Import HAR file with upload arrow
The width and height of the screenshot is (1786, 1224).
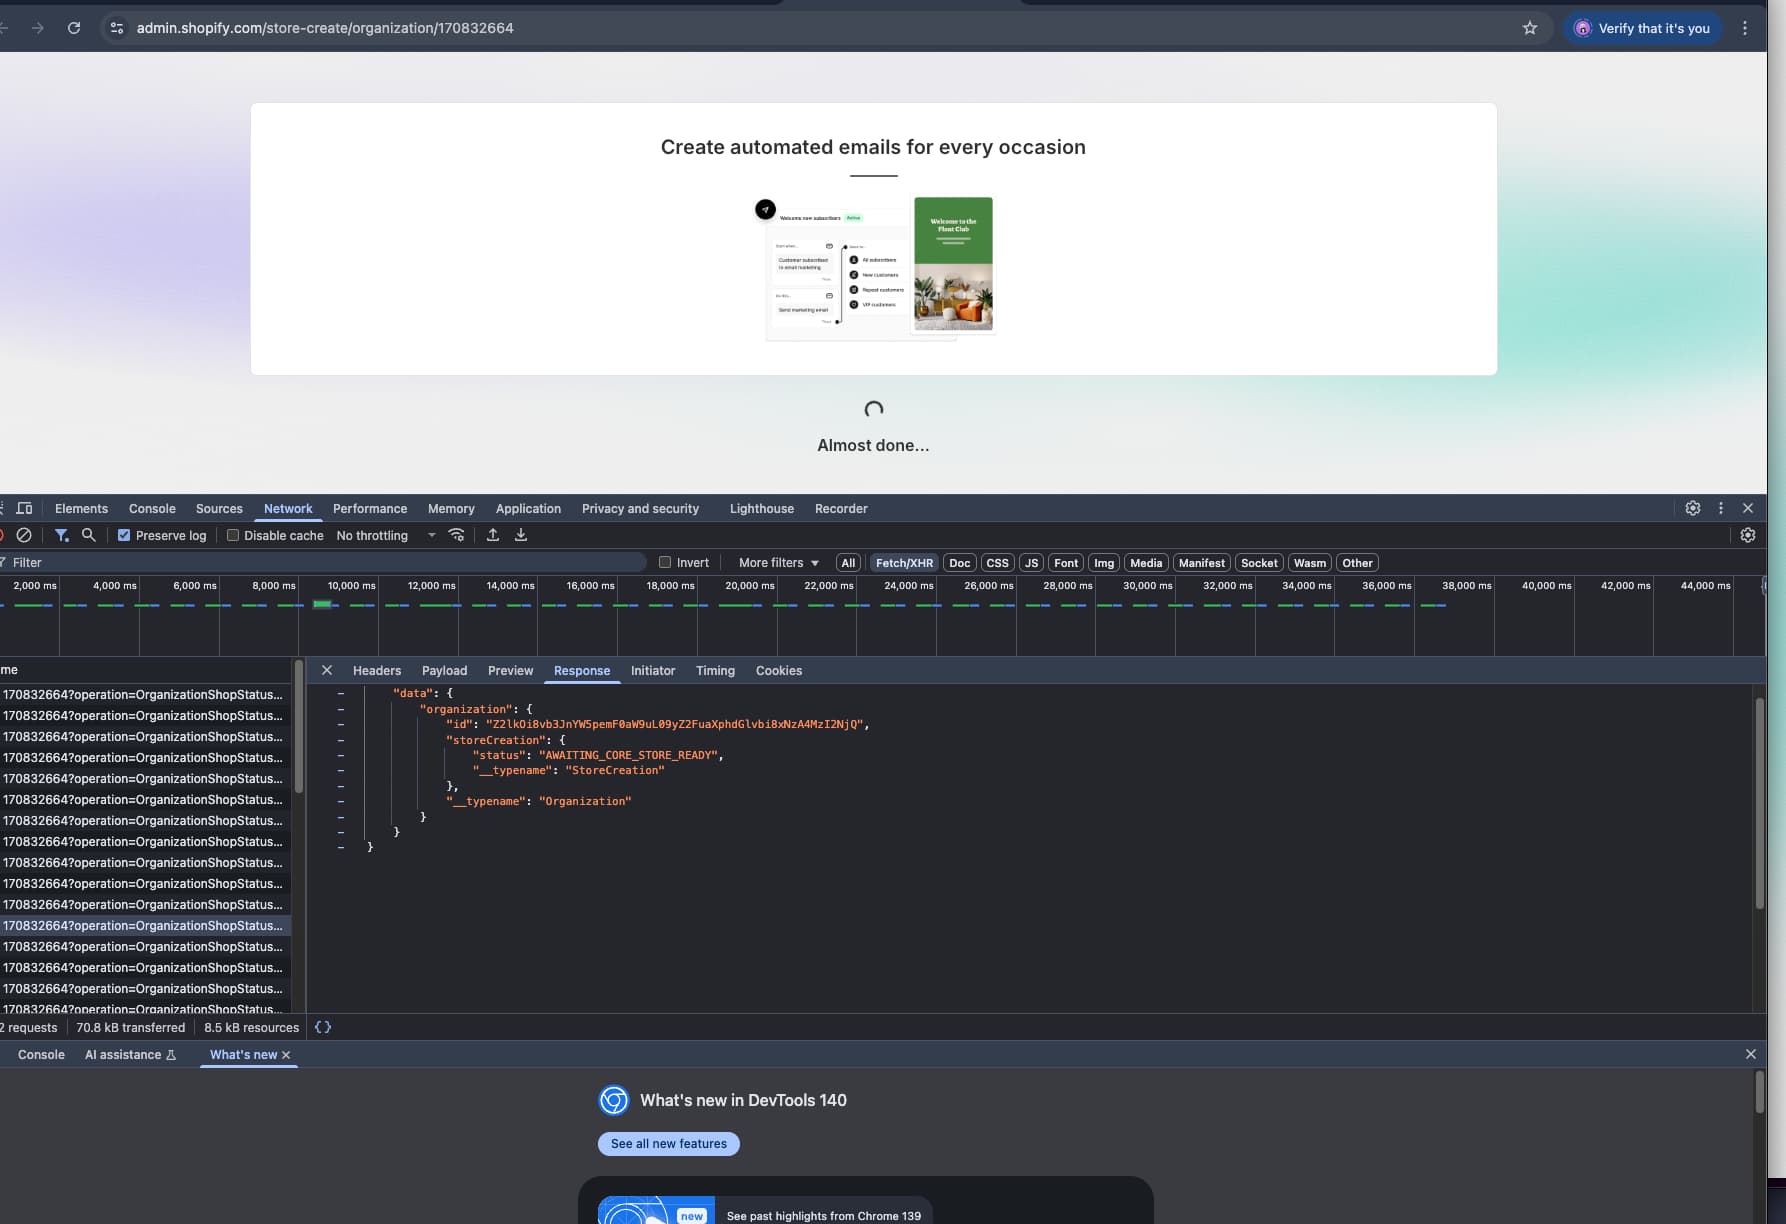[x=493, y=535]
